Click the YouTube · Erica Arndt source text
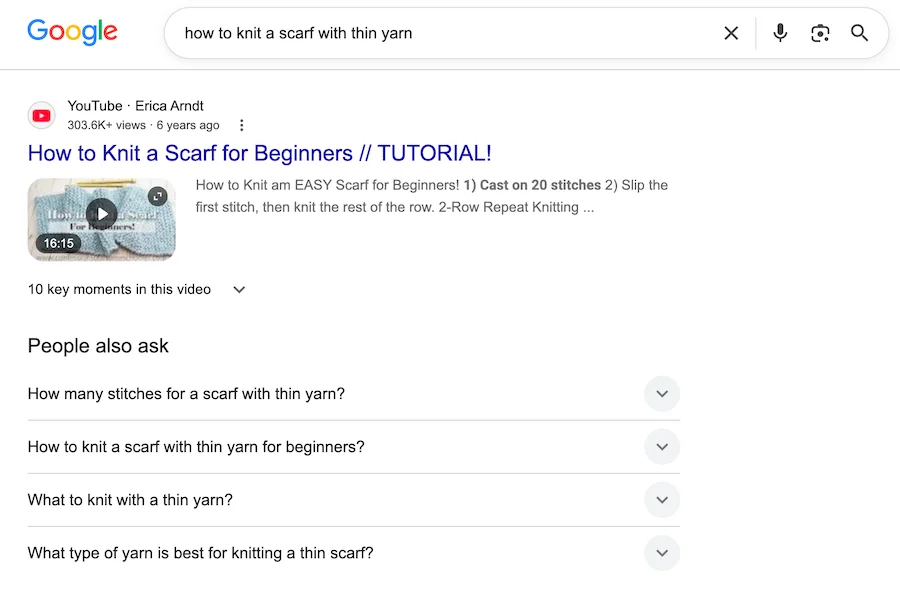The height and width of the screenshot is (594, 900). 135,106
